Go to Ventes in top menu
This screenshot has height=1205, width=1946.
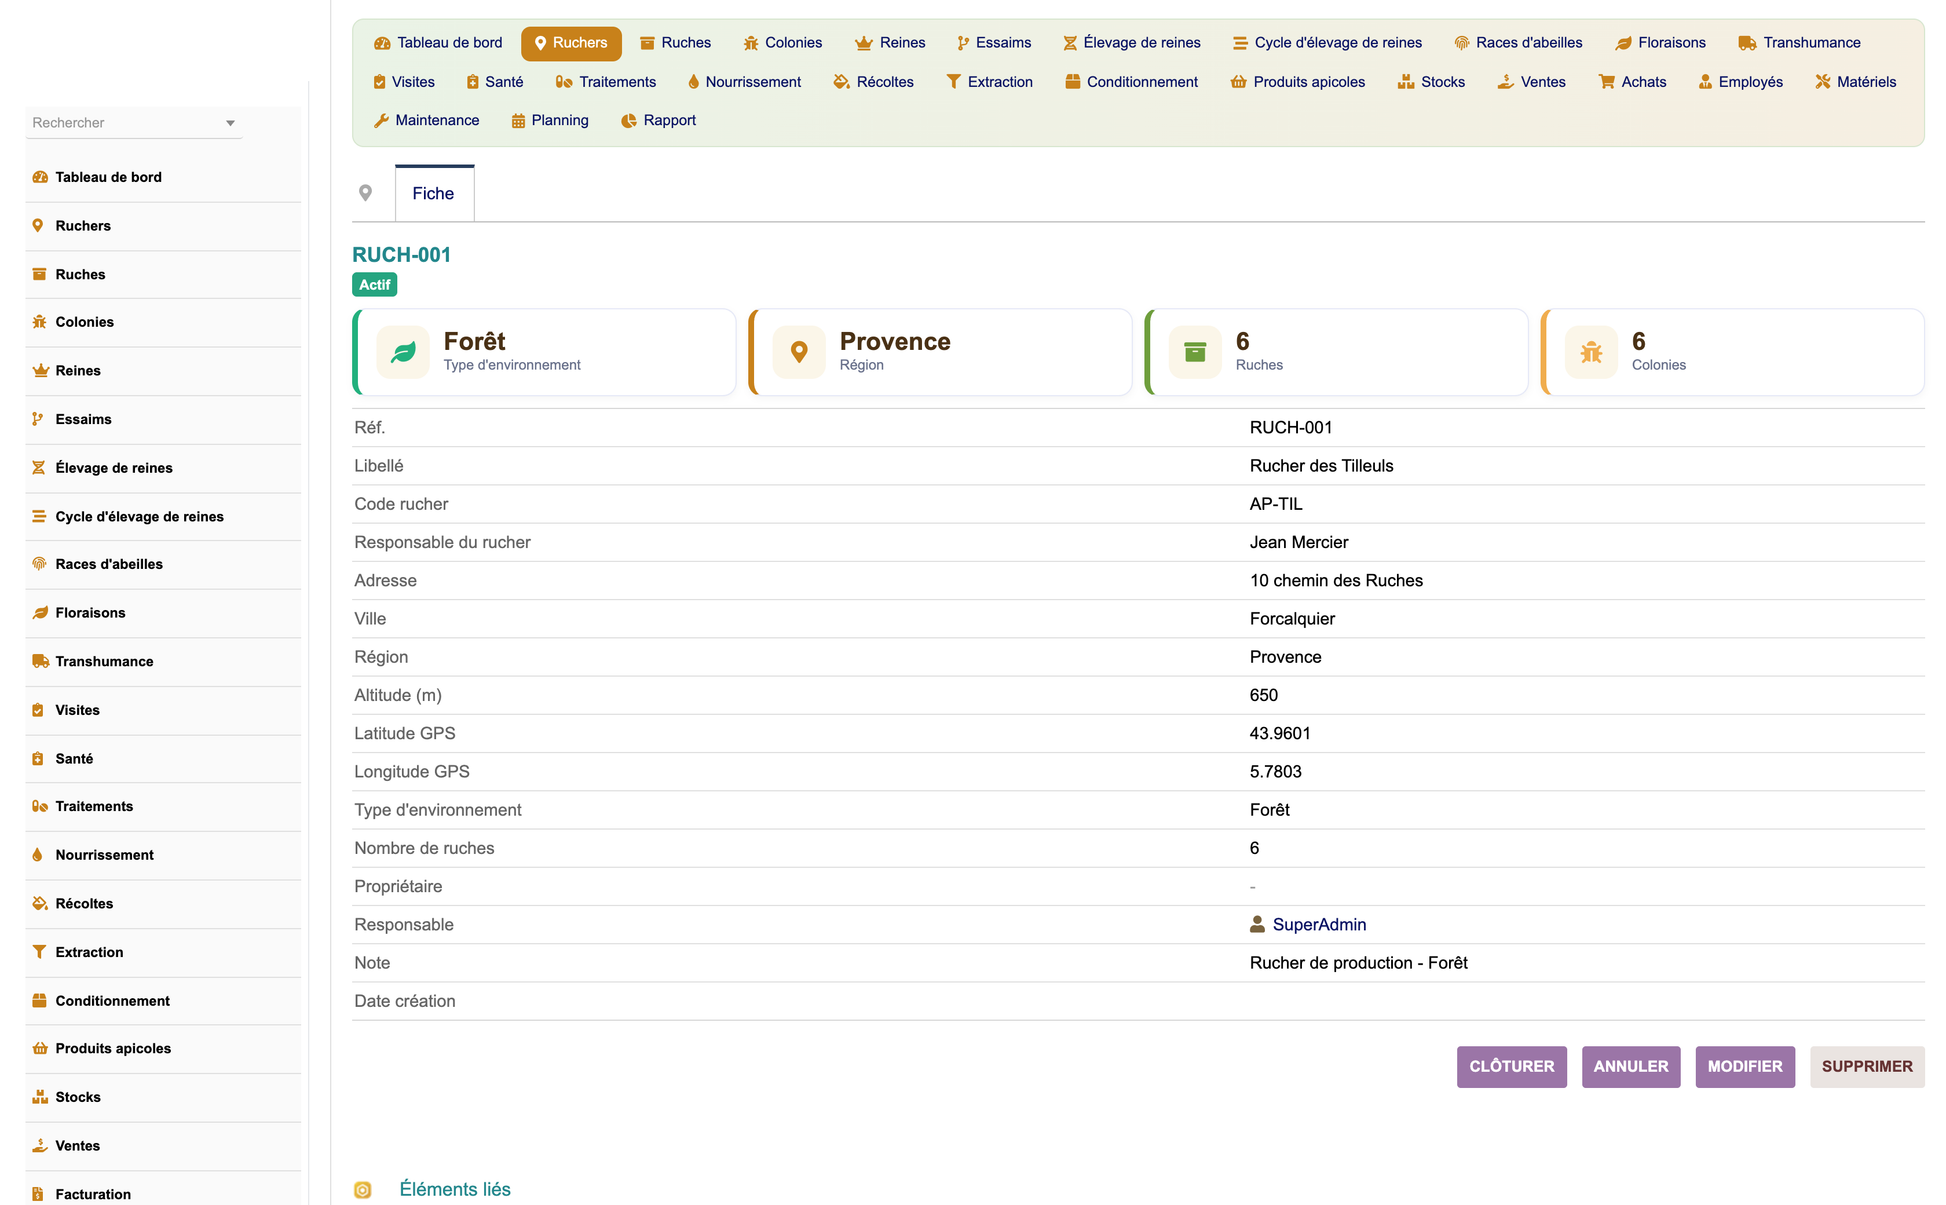[x=1532, y=82]
